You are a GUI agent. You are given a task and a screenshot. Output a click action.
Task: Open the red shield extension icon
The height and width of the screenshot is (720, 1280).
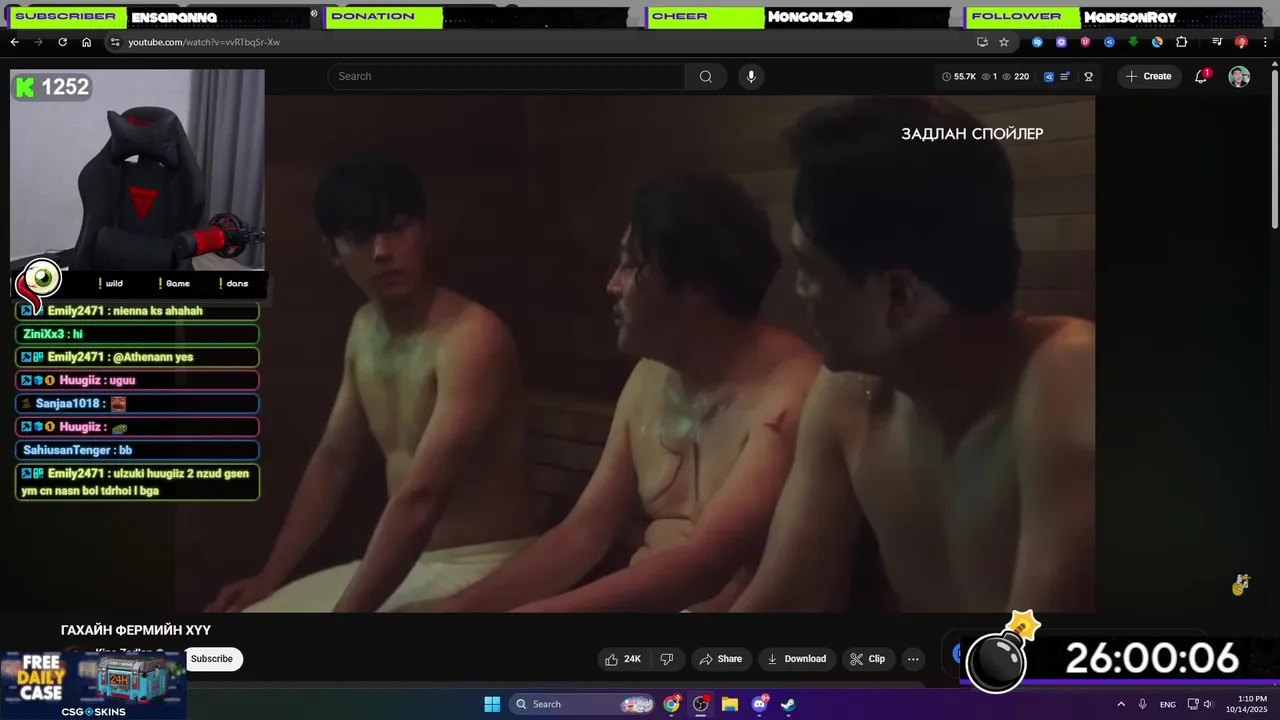[x=1085, y=42]
